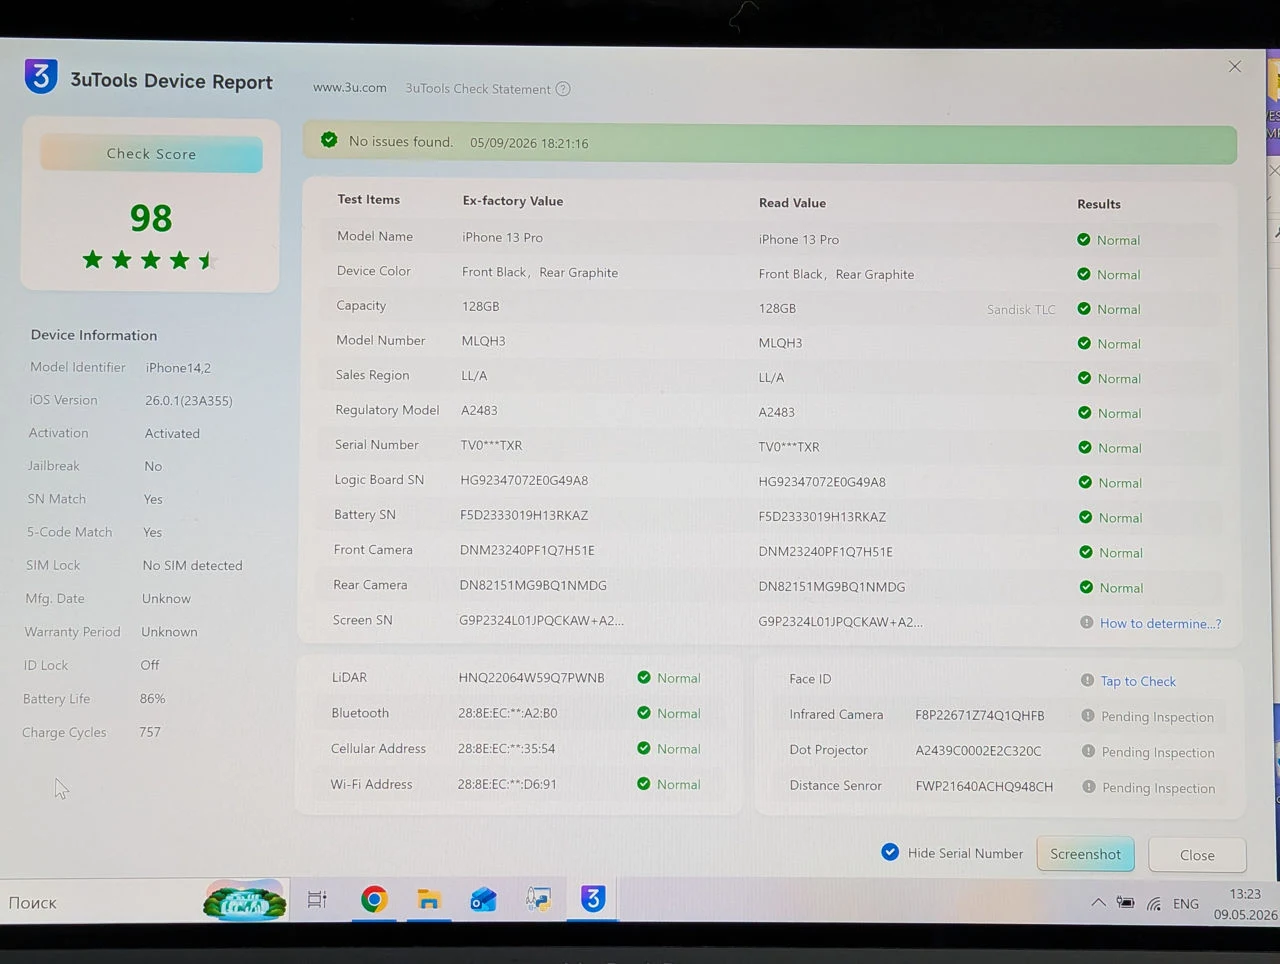Open the 3uTools Check Statement link
Image resolution: width=1280 pixels, height=964 pixels.
click(478, 89)
